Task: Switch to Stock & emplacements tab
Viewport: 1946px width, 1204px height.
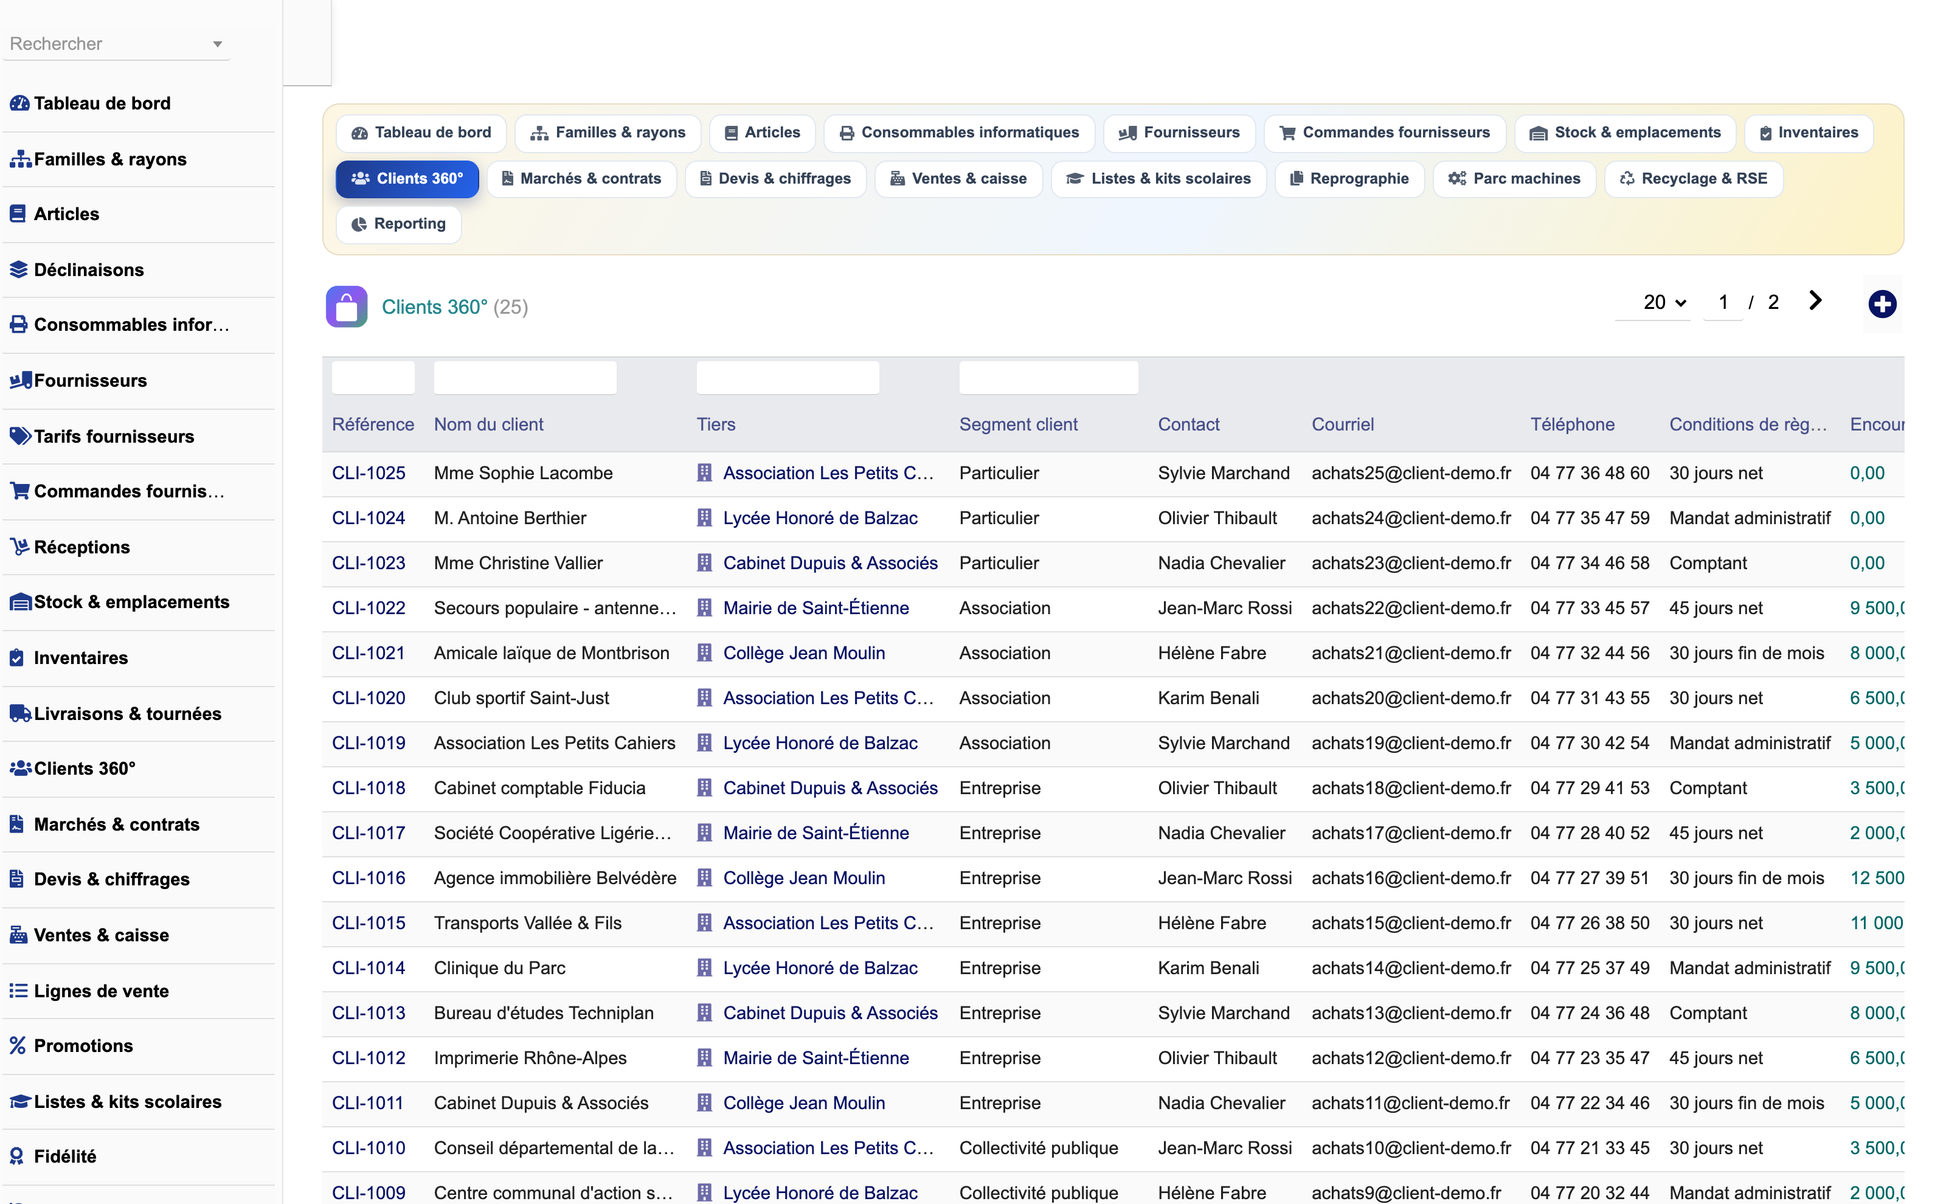Action: point(1625,133)
